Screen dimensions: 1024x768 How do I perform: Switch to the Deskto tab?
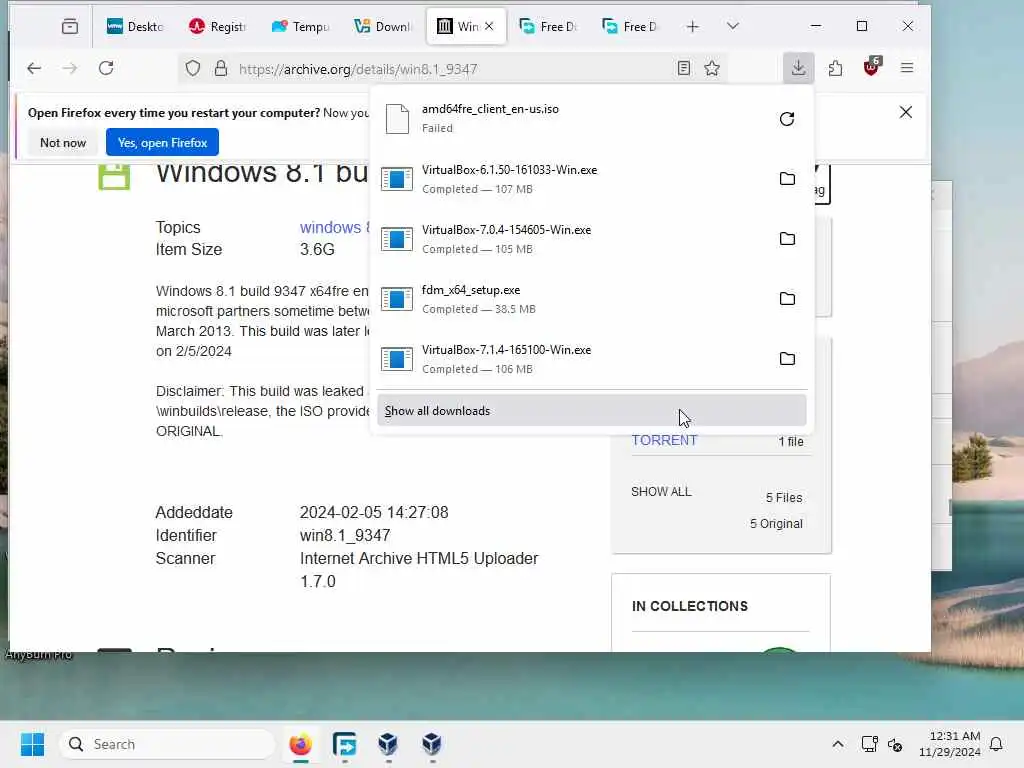click(x=135, y=26)
